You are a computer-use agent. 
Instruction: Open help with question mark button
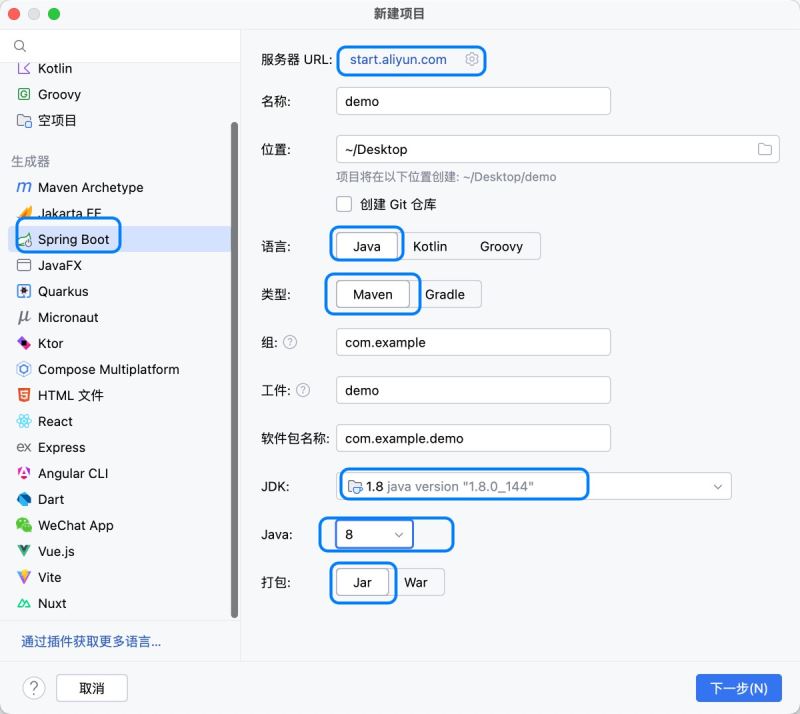pyautogui.click(x=34, y=688)
